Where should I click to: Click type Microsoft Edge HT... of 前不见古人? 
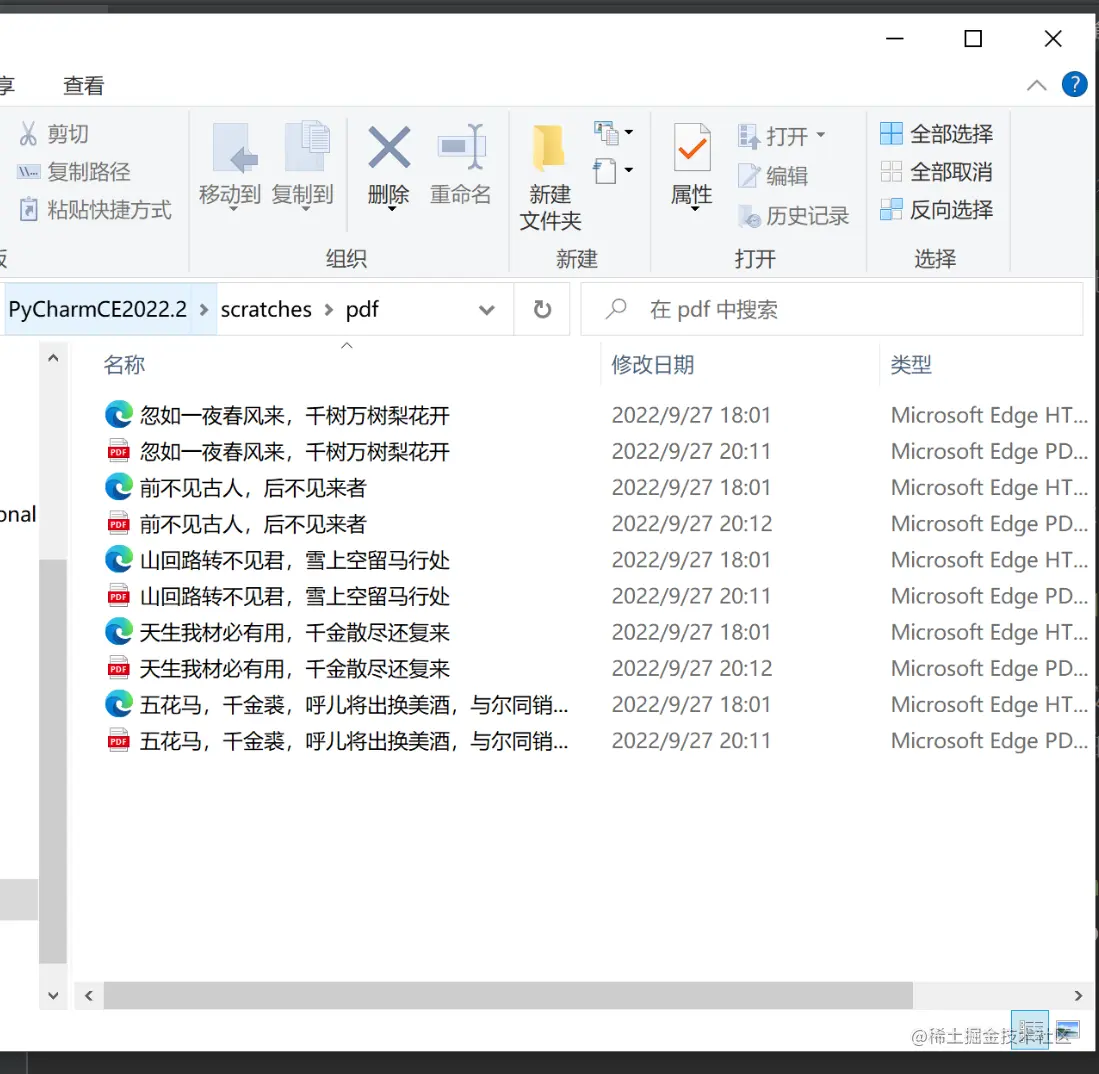click(989, 487)
